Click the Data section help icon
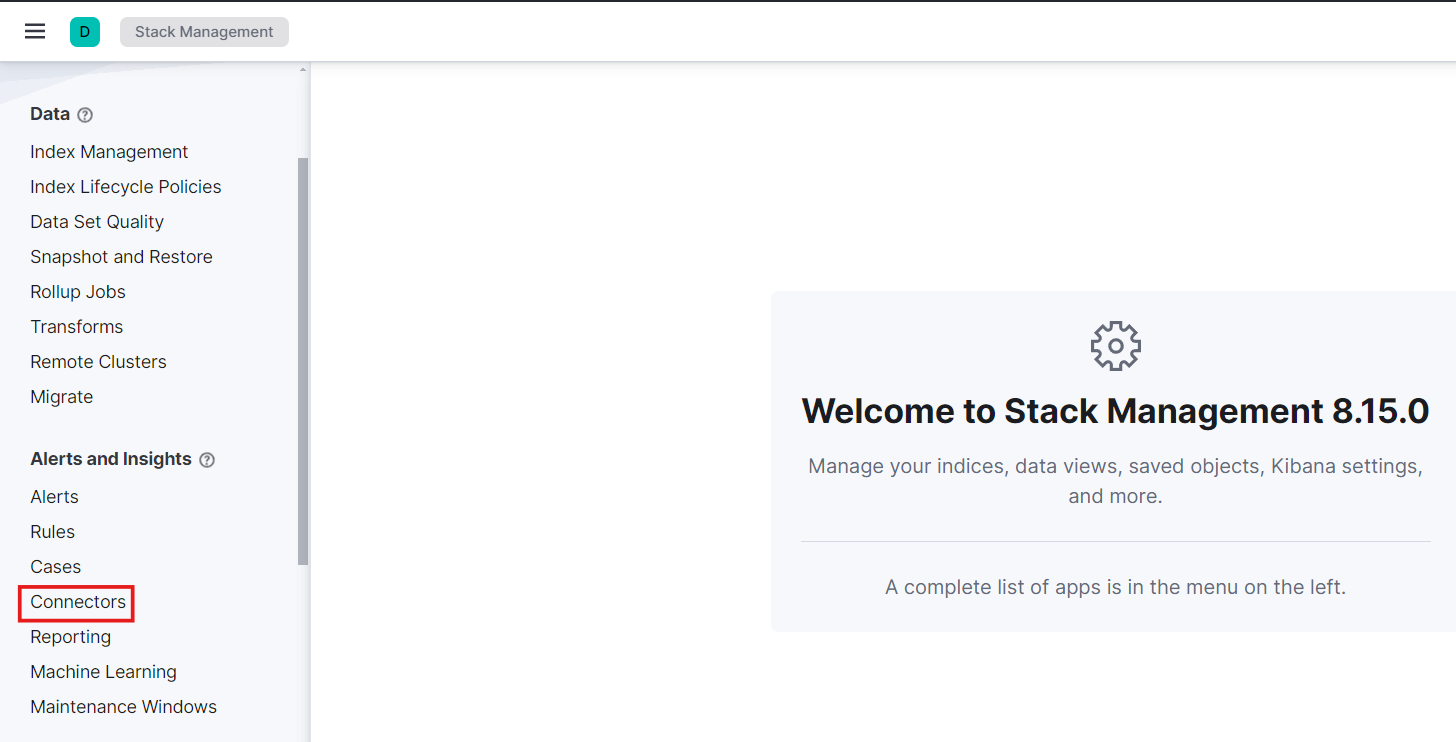Image resolution: width=1456 pixels, height=742 pixels. pos(85,115)
